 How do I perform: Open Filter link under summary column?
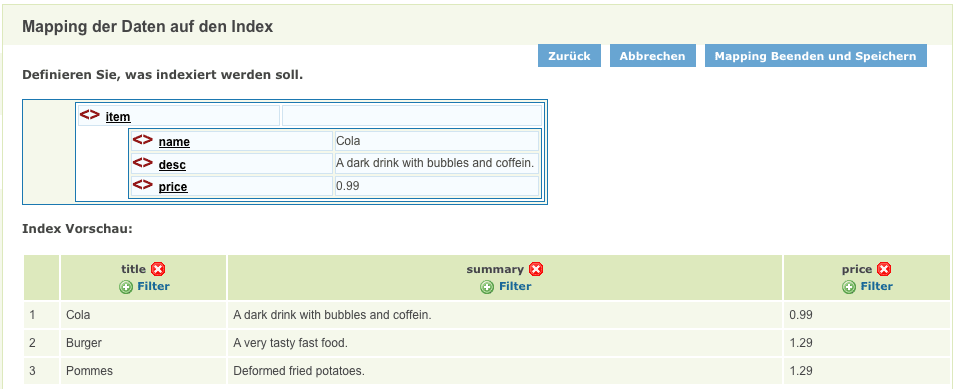[x=515, y=286]
